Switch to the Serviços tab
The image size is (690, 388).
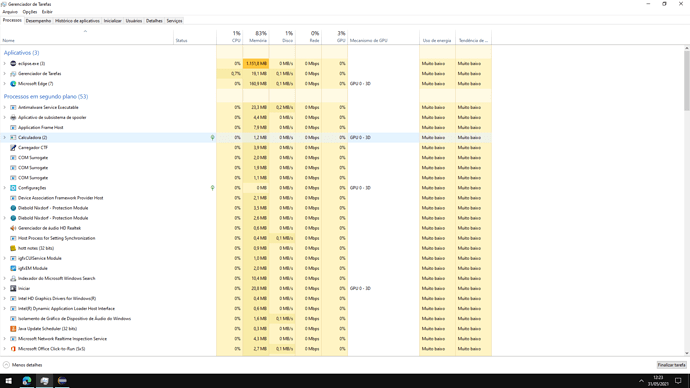tap(174, 21)
